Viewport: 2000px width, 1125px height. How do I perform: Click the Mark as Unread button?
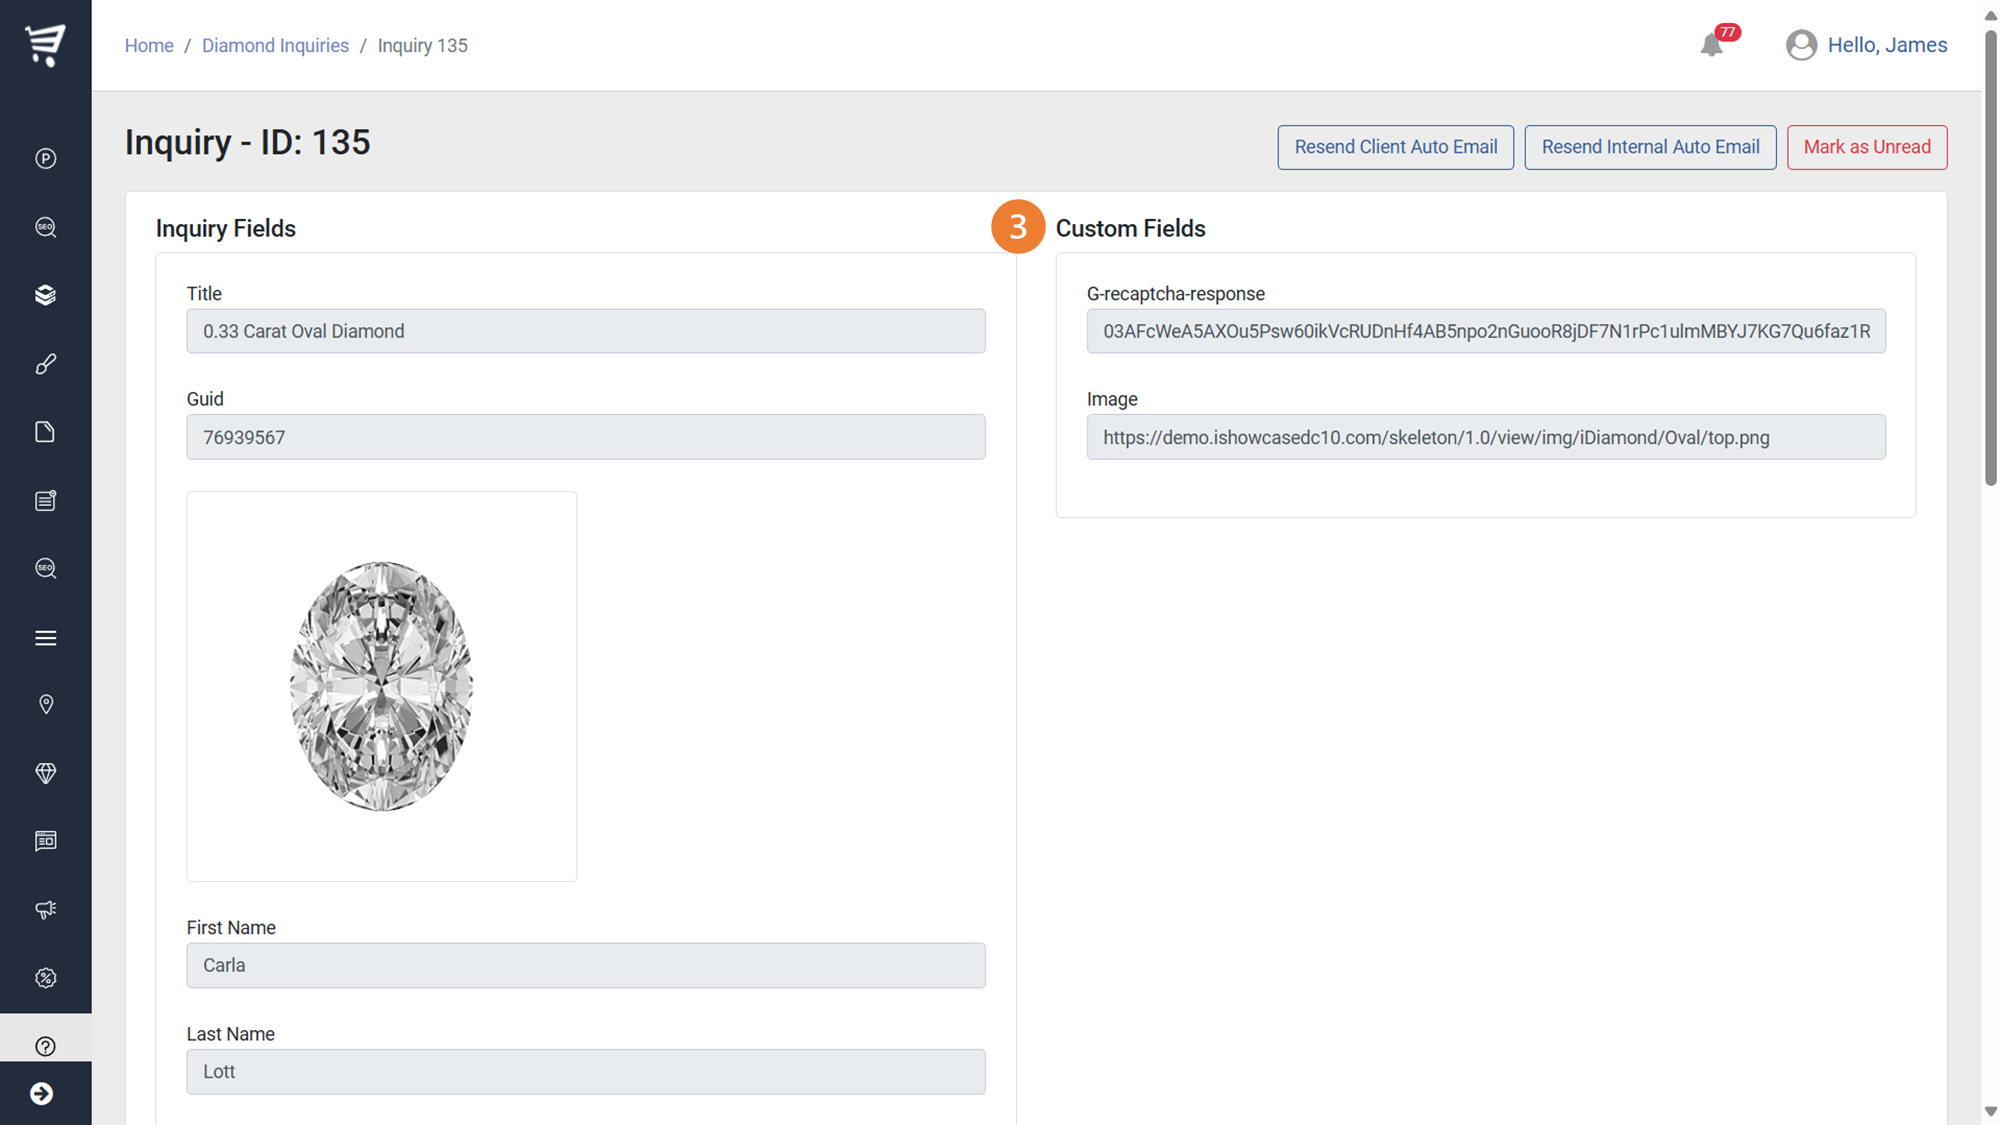pos(1866,147)
